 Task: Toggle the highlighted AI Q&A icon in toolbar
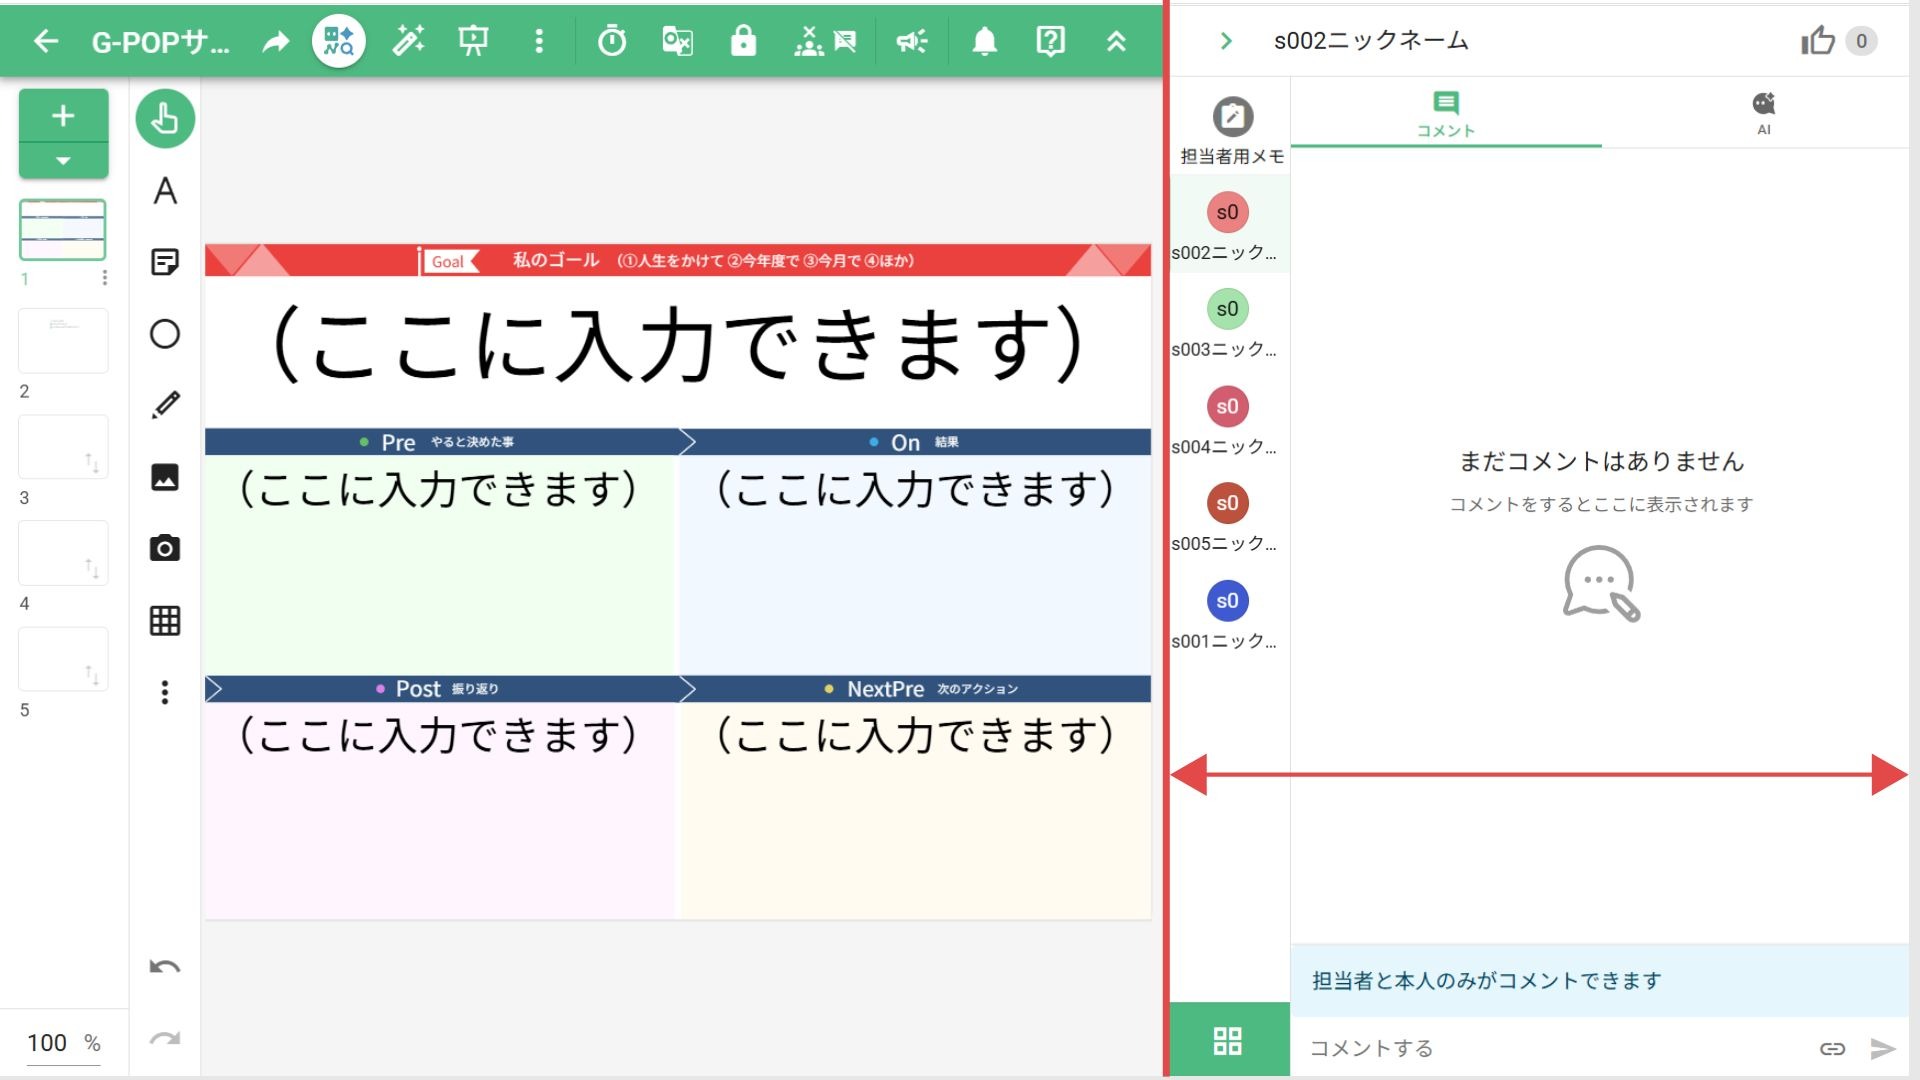(x=339, y=41)
